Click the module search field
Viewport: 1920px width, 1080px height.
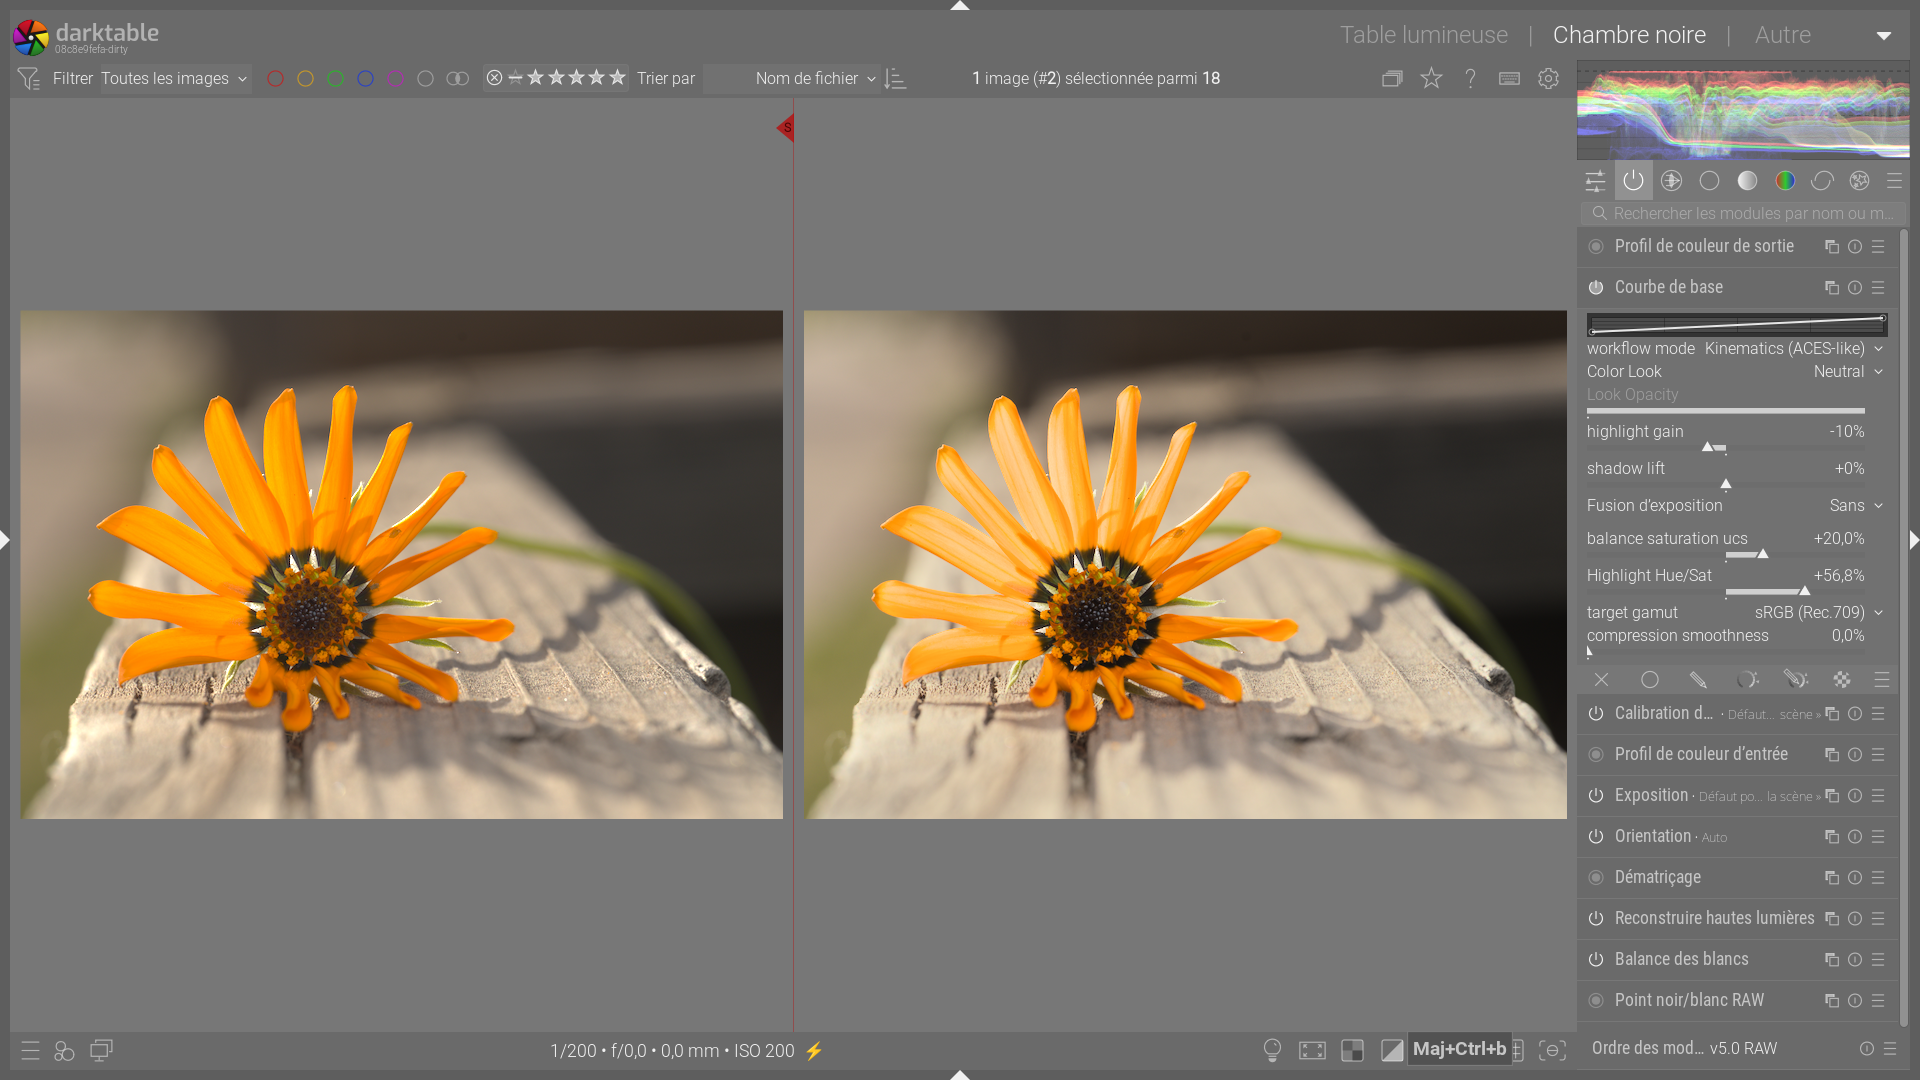[x=1750, y=213]
